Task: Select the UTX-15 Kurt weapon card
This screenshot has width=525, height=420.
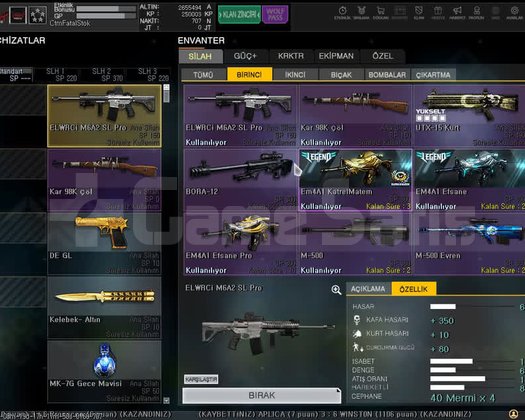Action: click(x=469, y=116)
